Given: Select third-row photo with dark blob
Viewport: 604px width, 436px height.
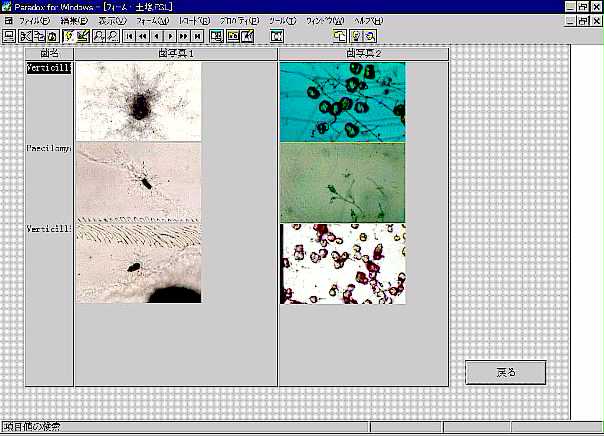Looking at the screenshot, I should click(x=139, y=263).
